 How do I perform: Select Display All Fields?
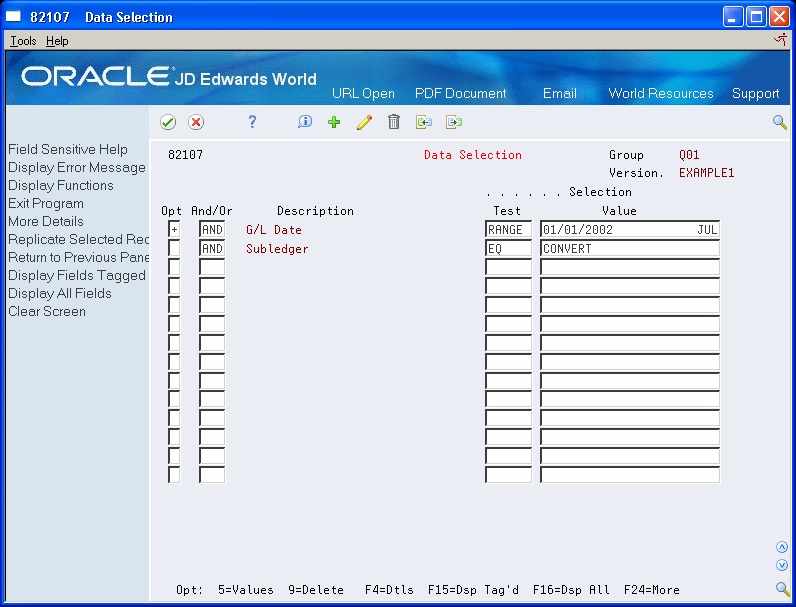pos(60,293)
